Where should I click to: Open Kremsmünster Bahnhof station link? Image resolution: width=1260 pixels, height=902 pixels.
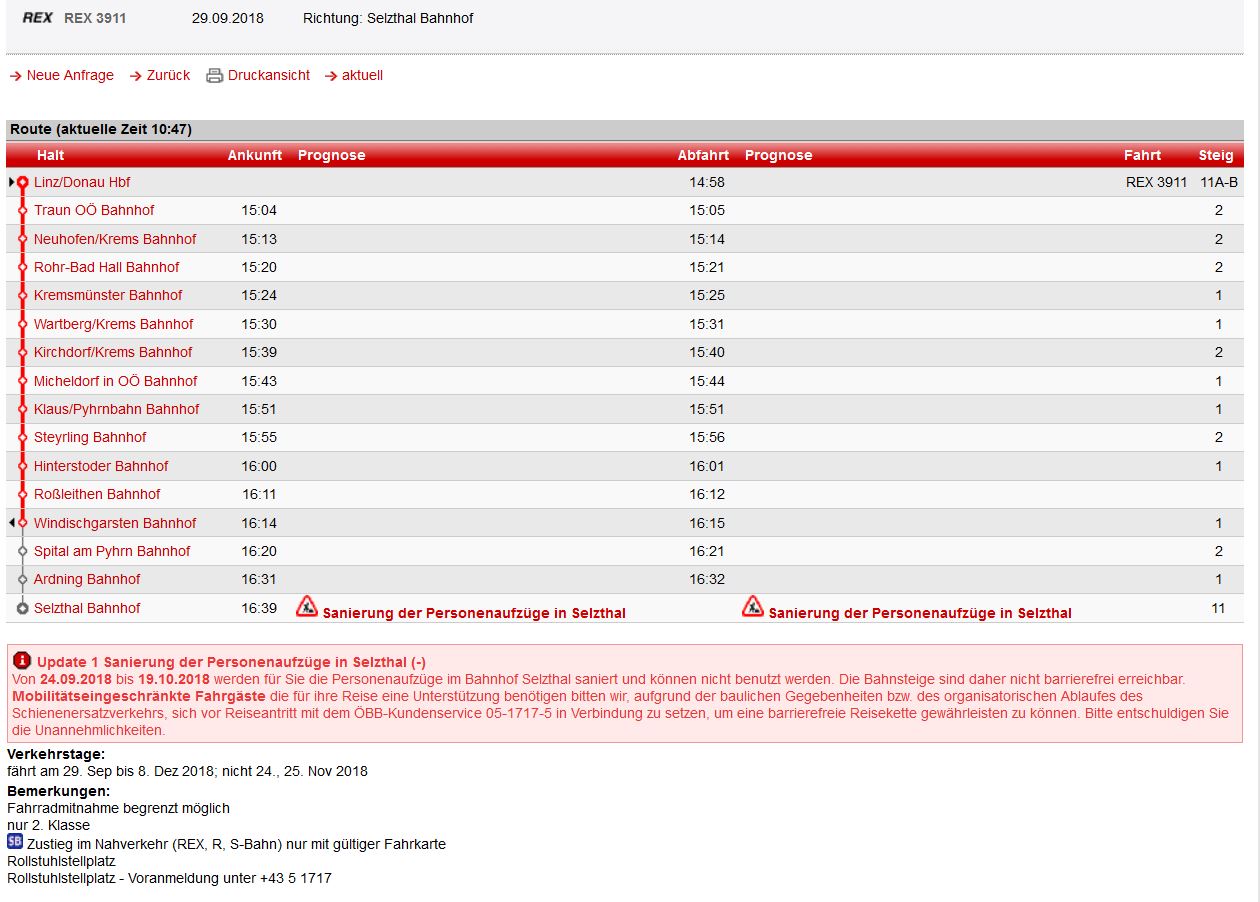(x=108, y=295)
